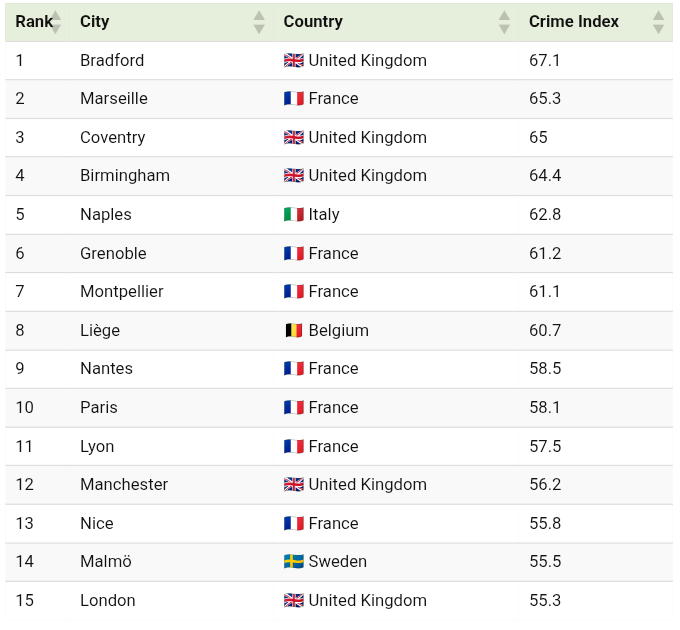Sort by City using sort arrows
This screenshot has height=630, width=680.
(259, 22)
